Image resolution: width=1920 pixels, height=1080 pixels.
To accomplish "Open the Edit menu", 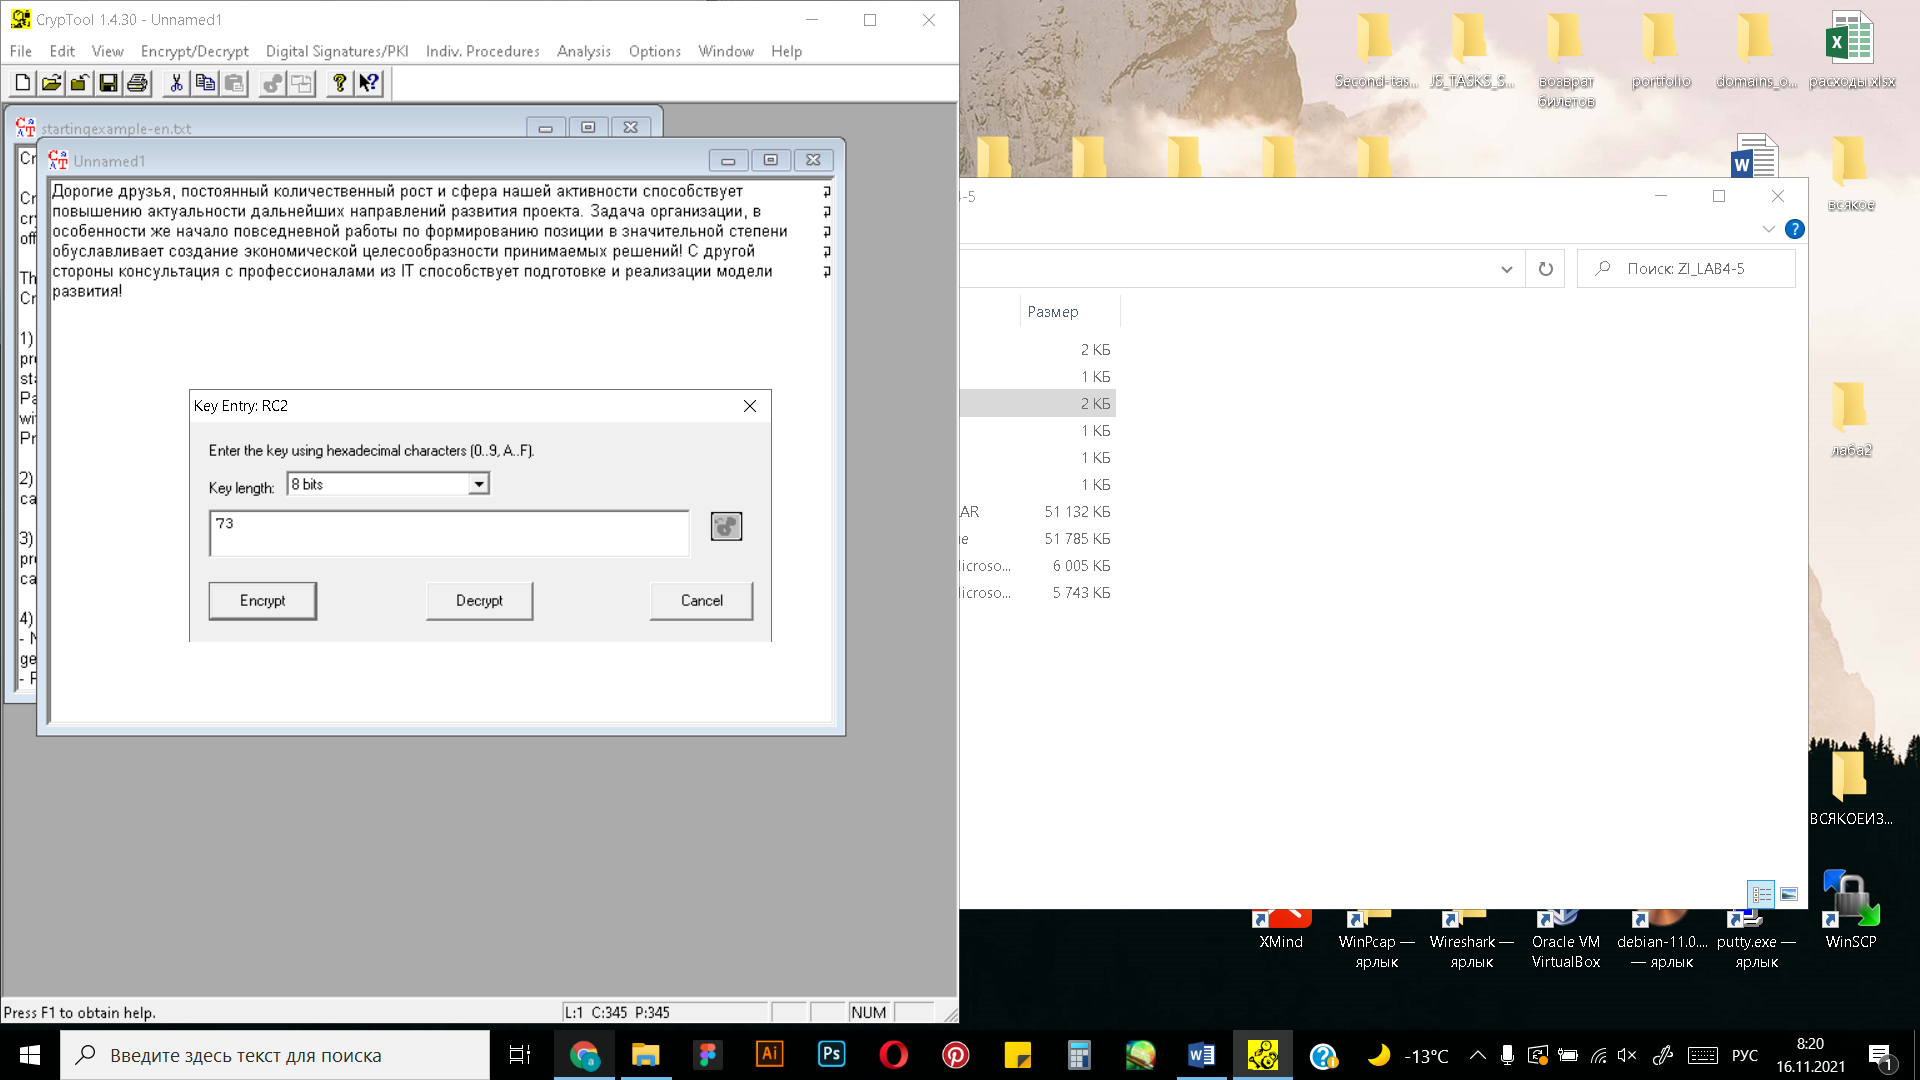I will pos(62,51).
